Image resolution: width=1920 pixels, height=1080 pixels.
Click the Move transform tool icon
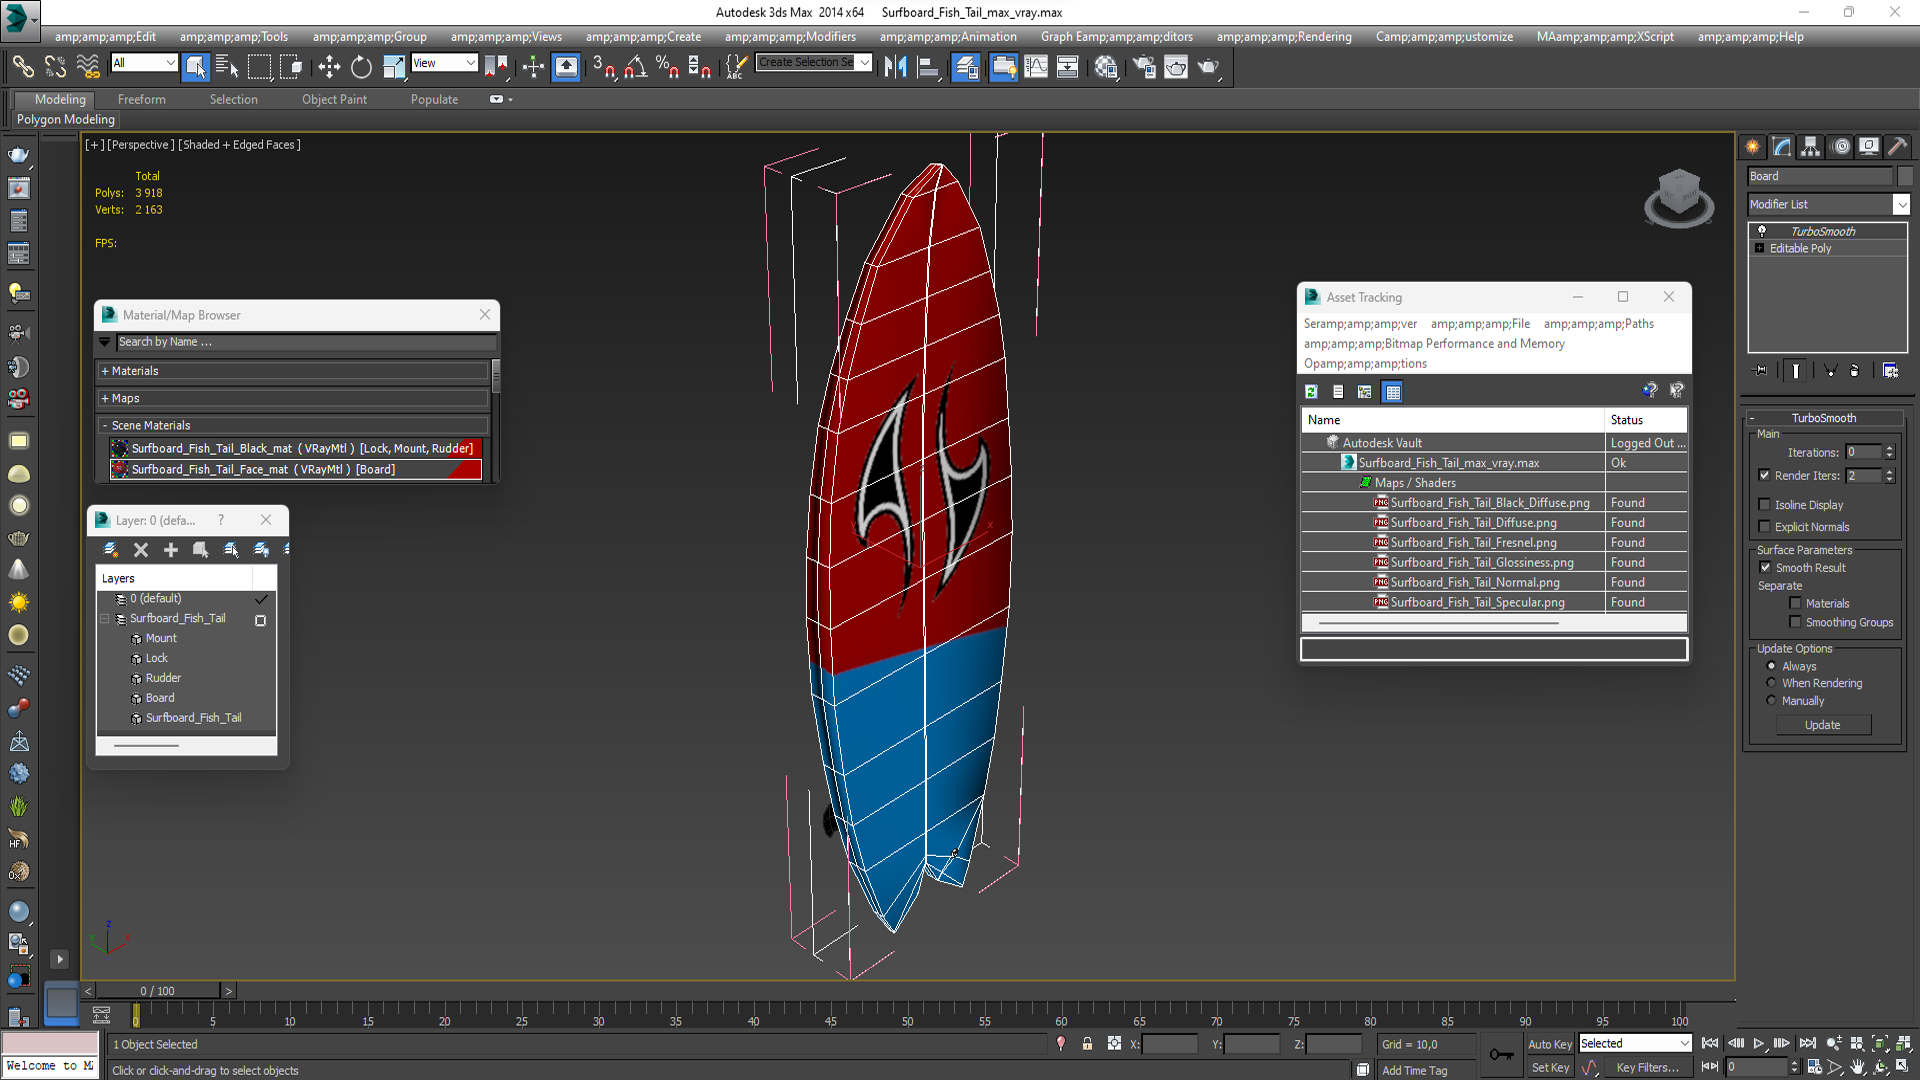click(x=328, y=66)
